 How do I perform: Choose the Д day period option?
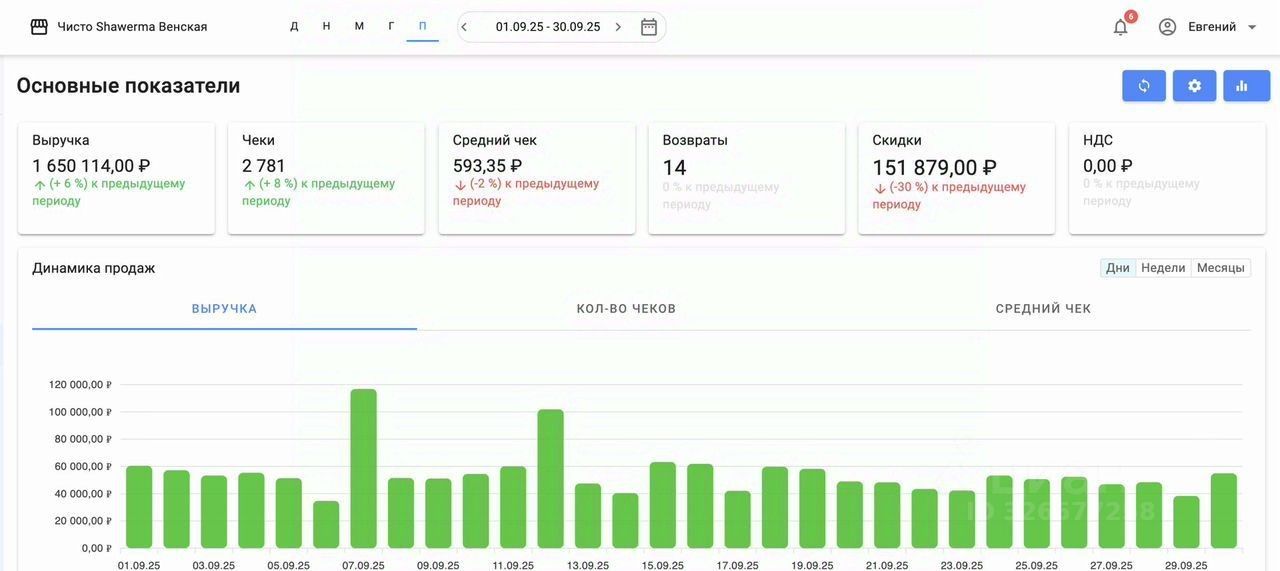294,27
